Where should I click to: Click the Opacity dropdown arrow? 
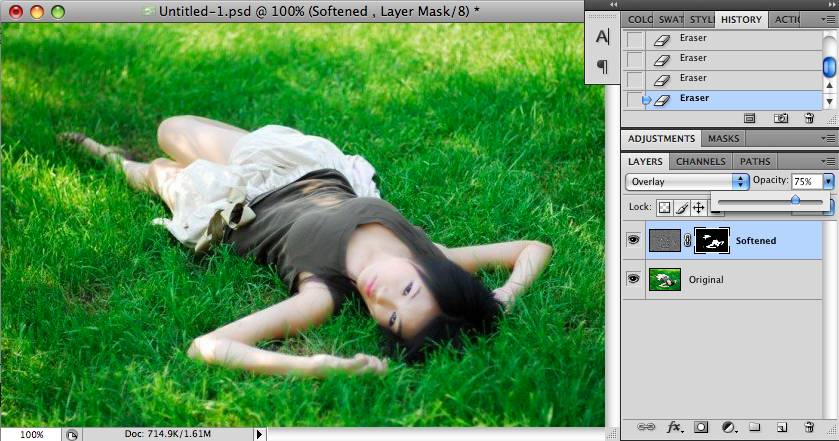coord(828,181)
